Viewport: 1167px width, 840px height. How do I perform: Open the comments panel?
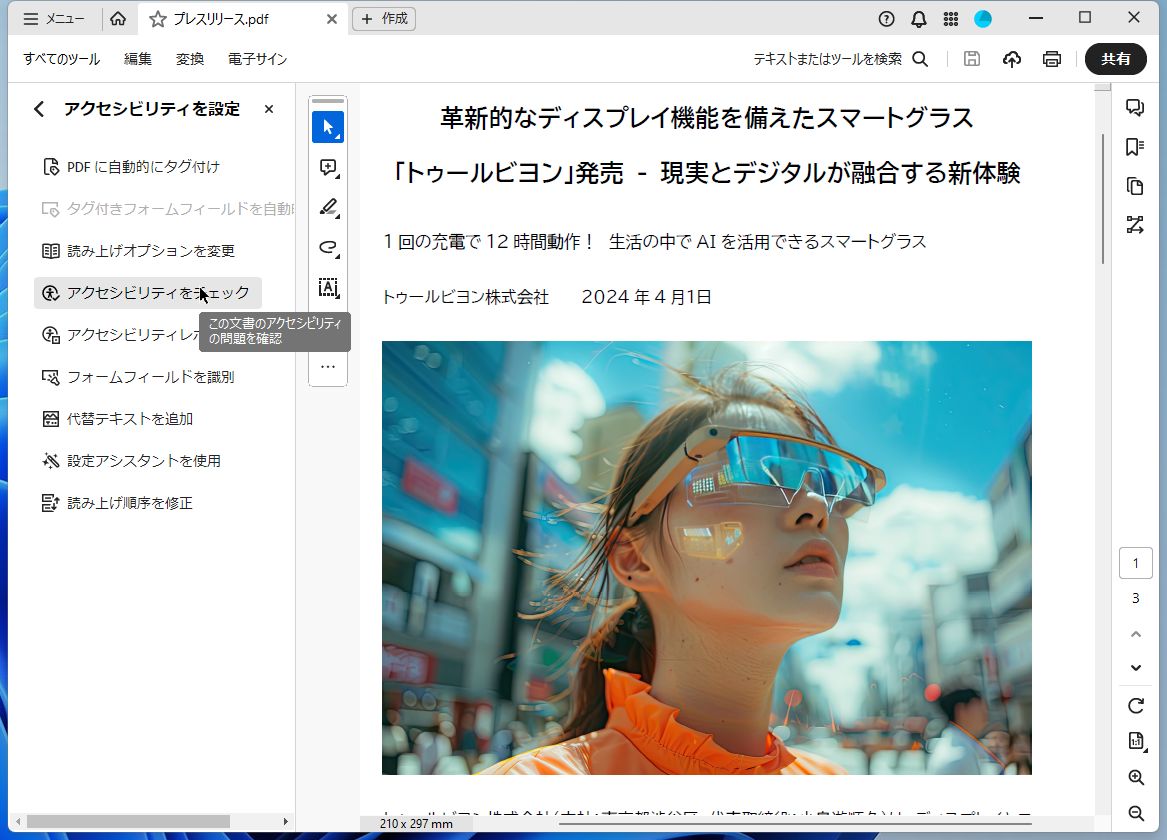1135,107
